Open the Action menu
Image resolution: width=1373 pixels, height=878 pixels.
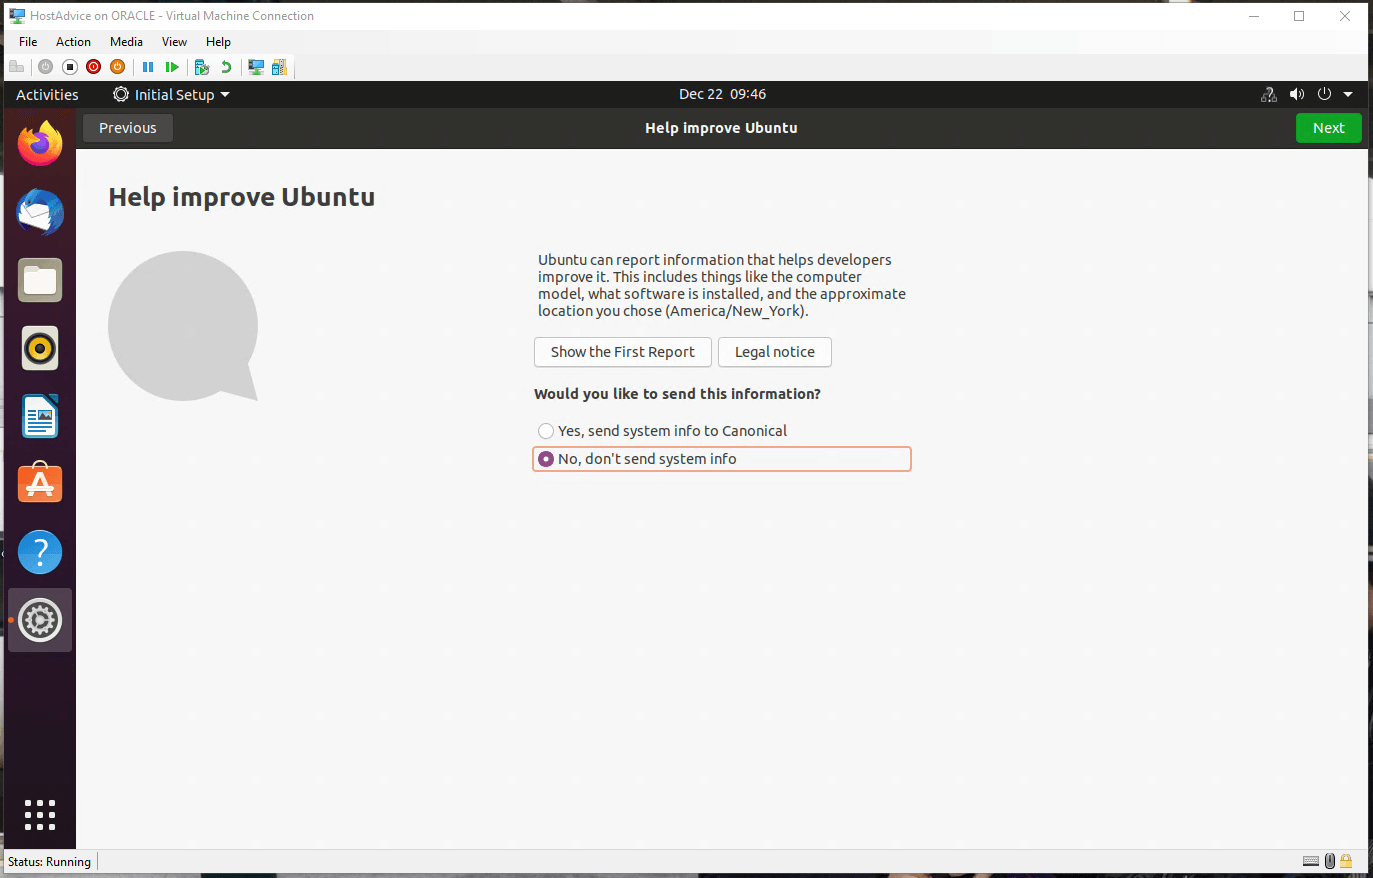tap(73, 41)
